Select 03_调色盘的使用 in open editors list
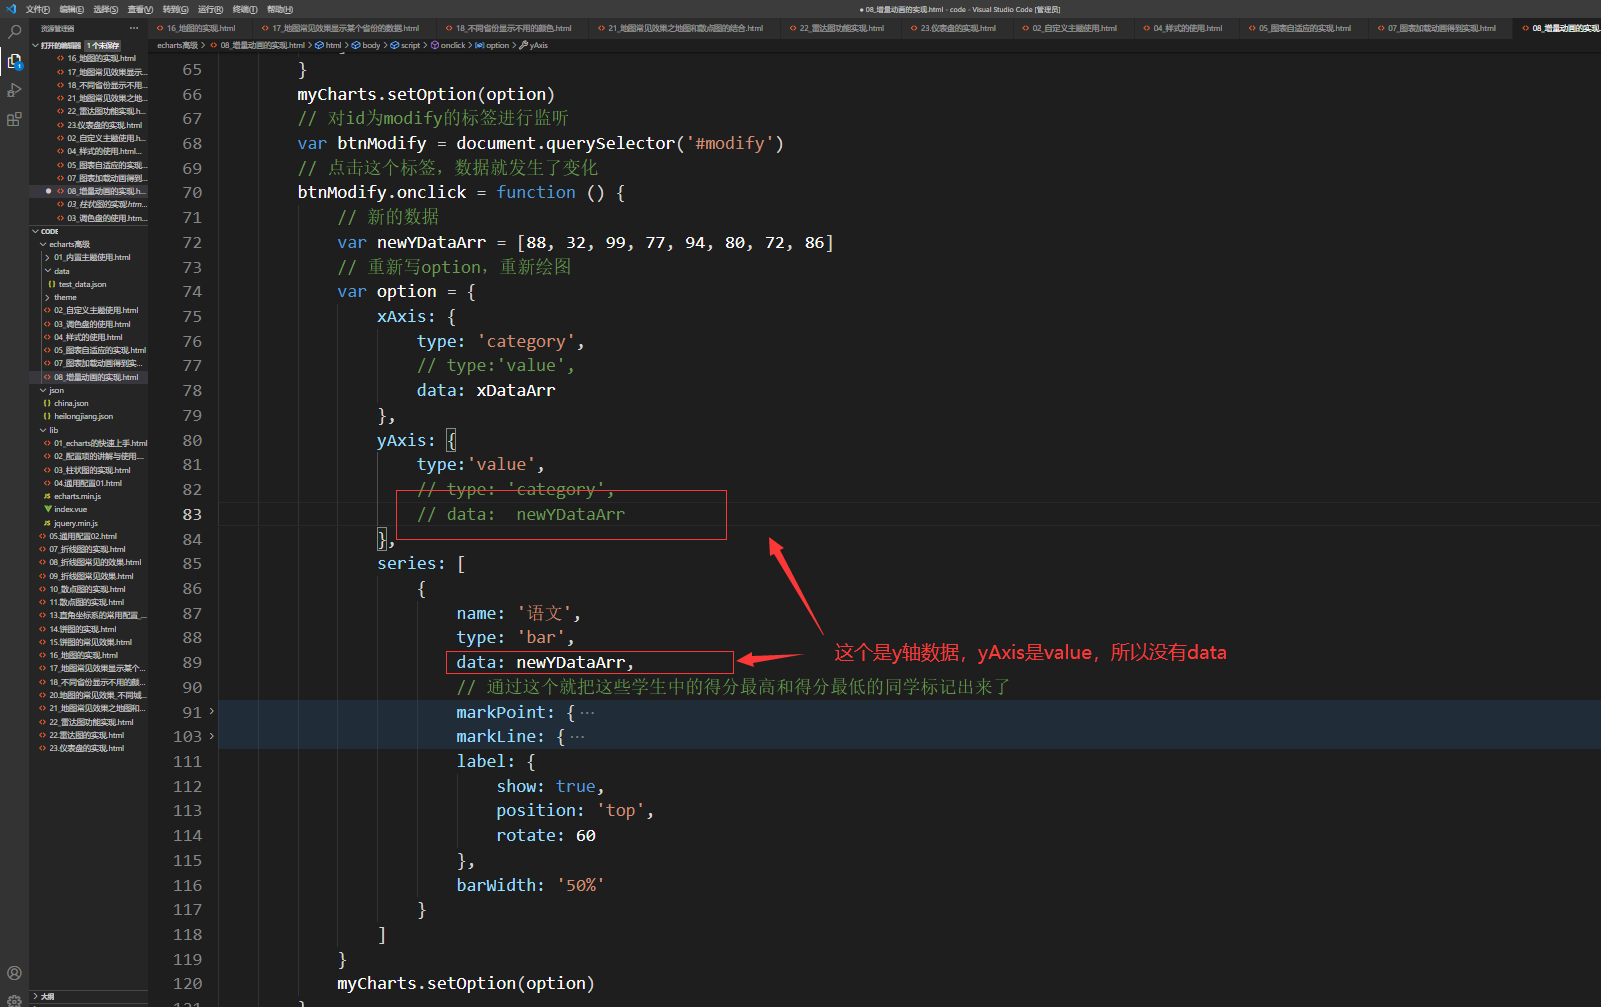 click(x=107, y=218)
